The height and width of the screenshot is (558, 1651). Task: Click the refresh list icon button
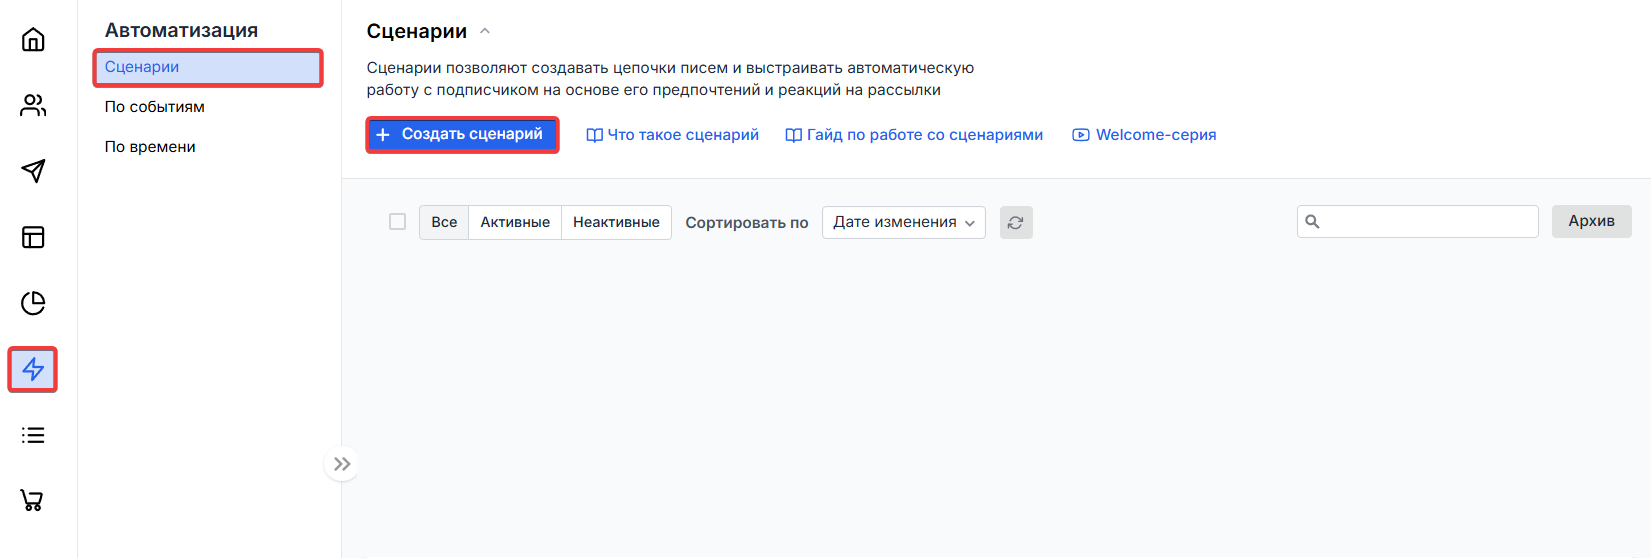point(1016,222)
